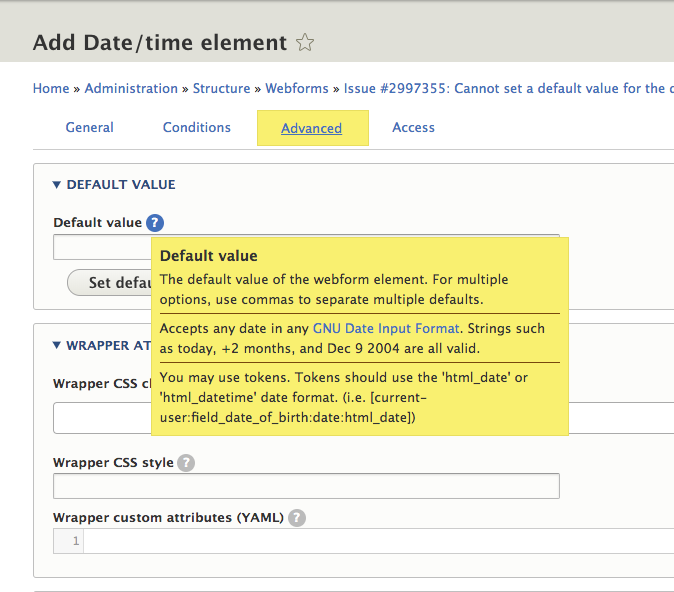Click into the Wrapper CSS style field
This screenshot has height=592, width=674.
(305, 486)
